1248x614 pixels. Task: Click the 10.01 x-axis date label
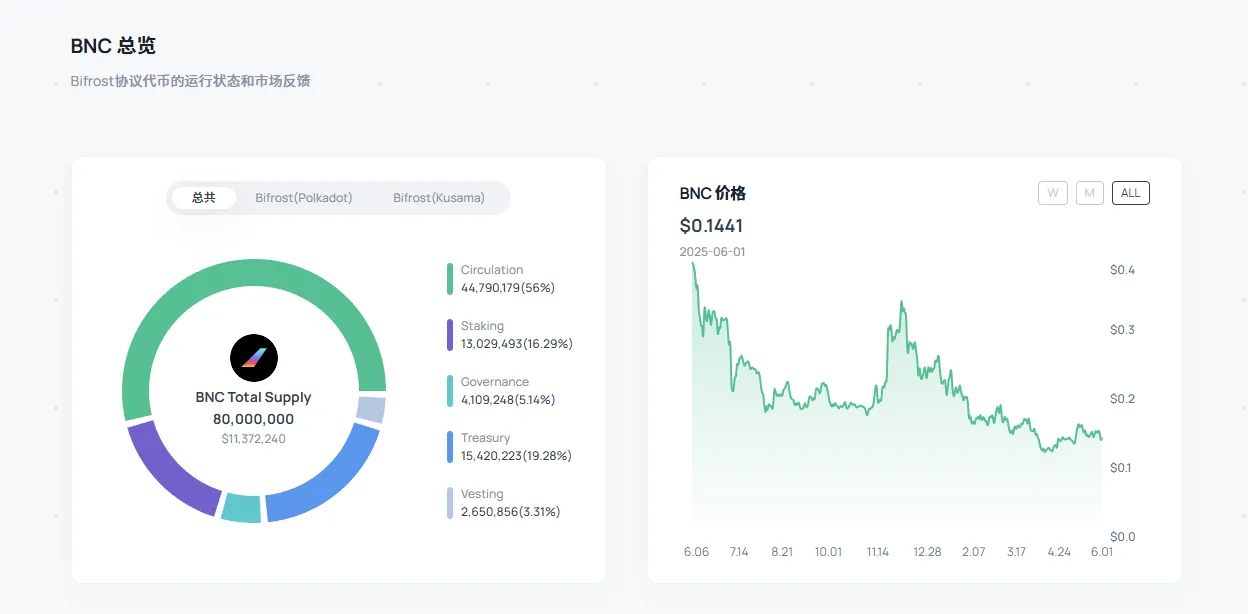click(x=829, y=552)
